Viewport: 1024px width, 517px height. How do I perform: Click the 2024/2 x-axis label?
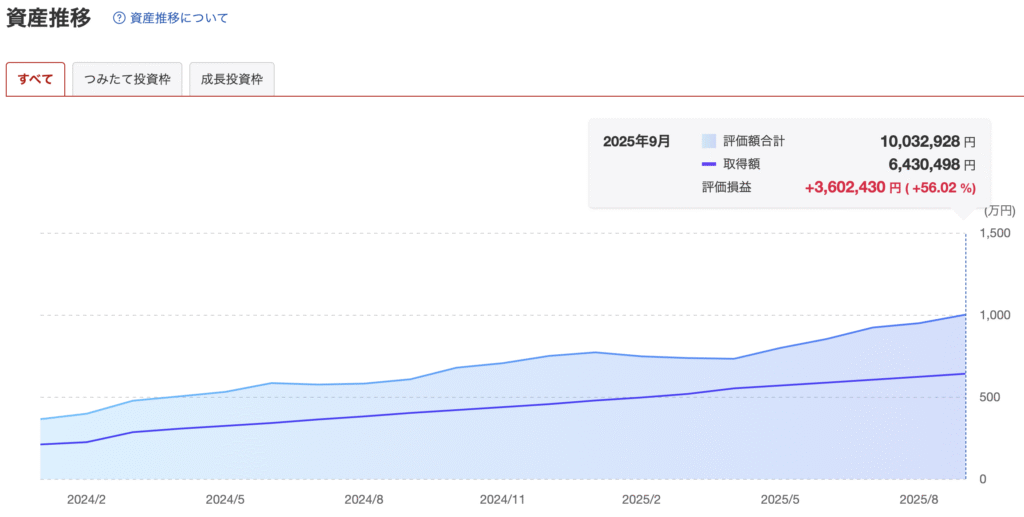click(x=86, y=498)
